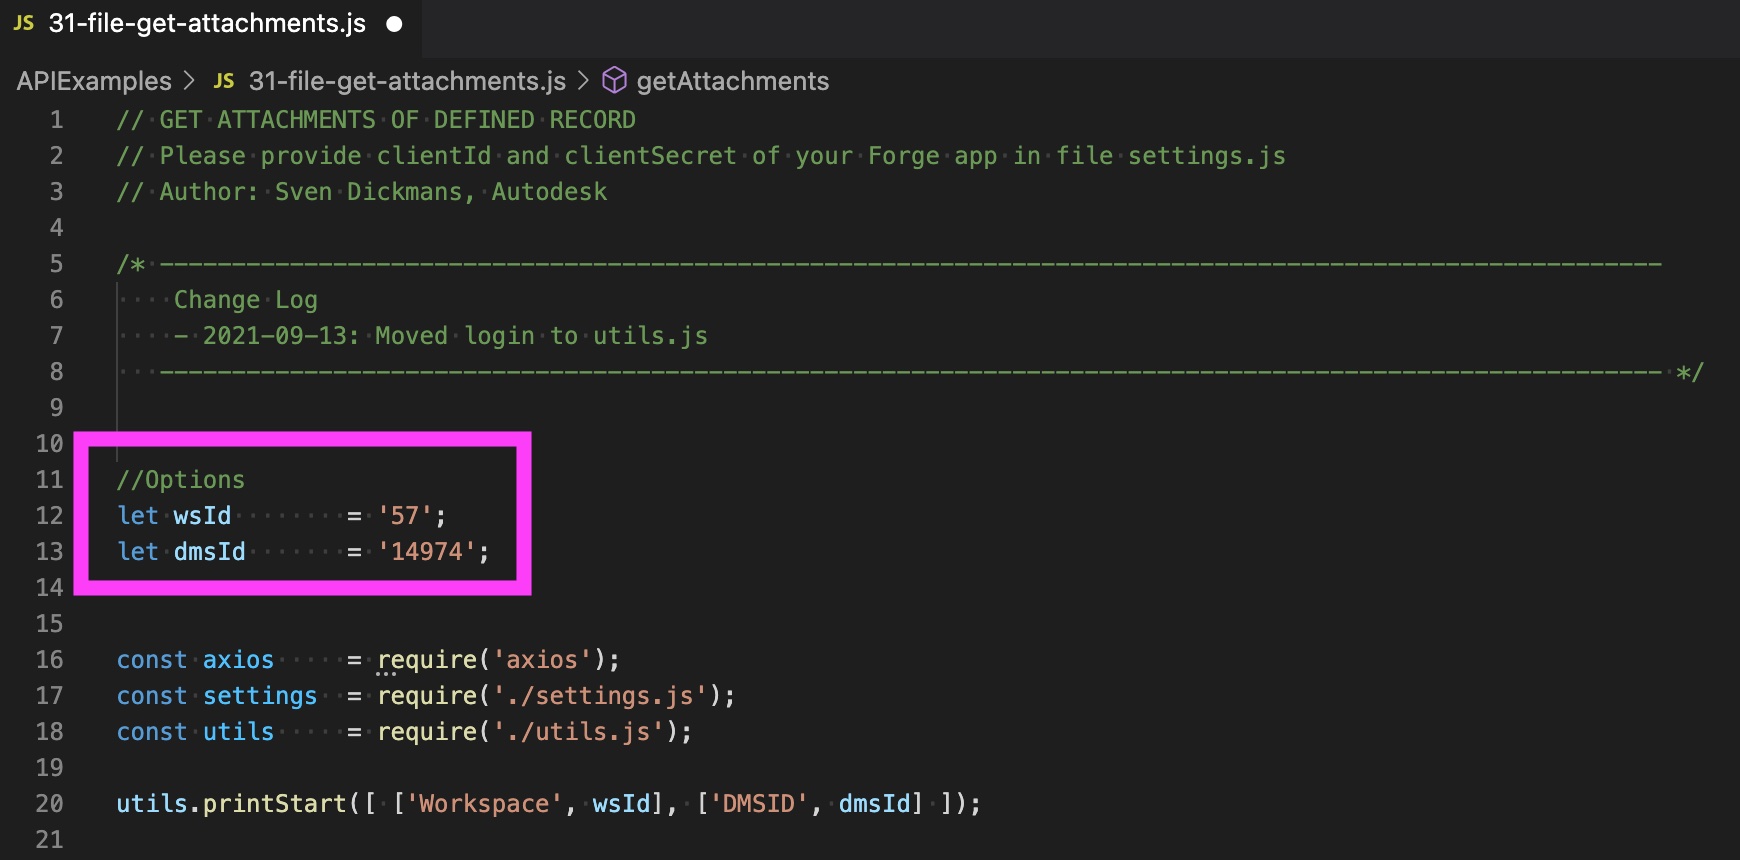Click line number 5 in the gutter
The height and width of the screenshot is (860, 1740).
pyautogui.click(x=56, y=264)
